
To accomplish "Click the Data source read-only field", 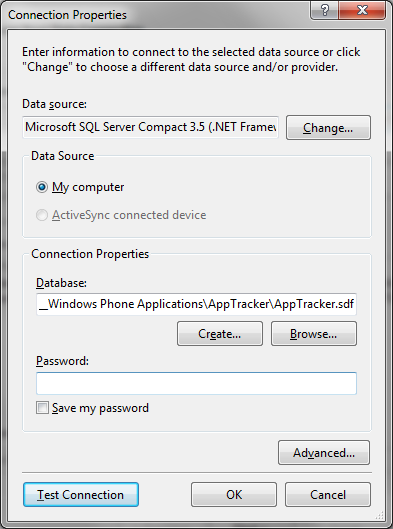I will point(150,127).
